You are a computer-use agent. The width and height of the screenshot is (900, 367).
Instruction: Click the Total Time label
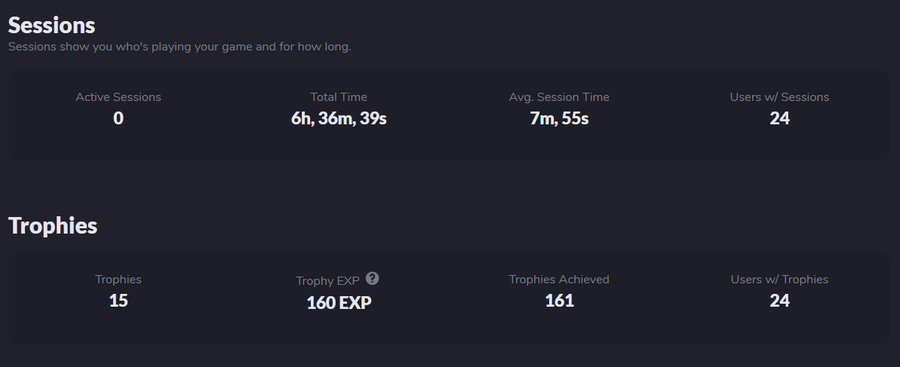coord(339,97)
